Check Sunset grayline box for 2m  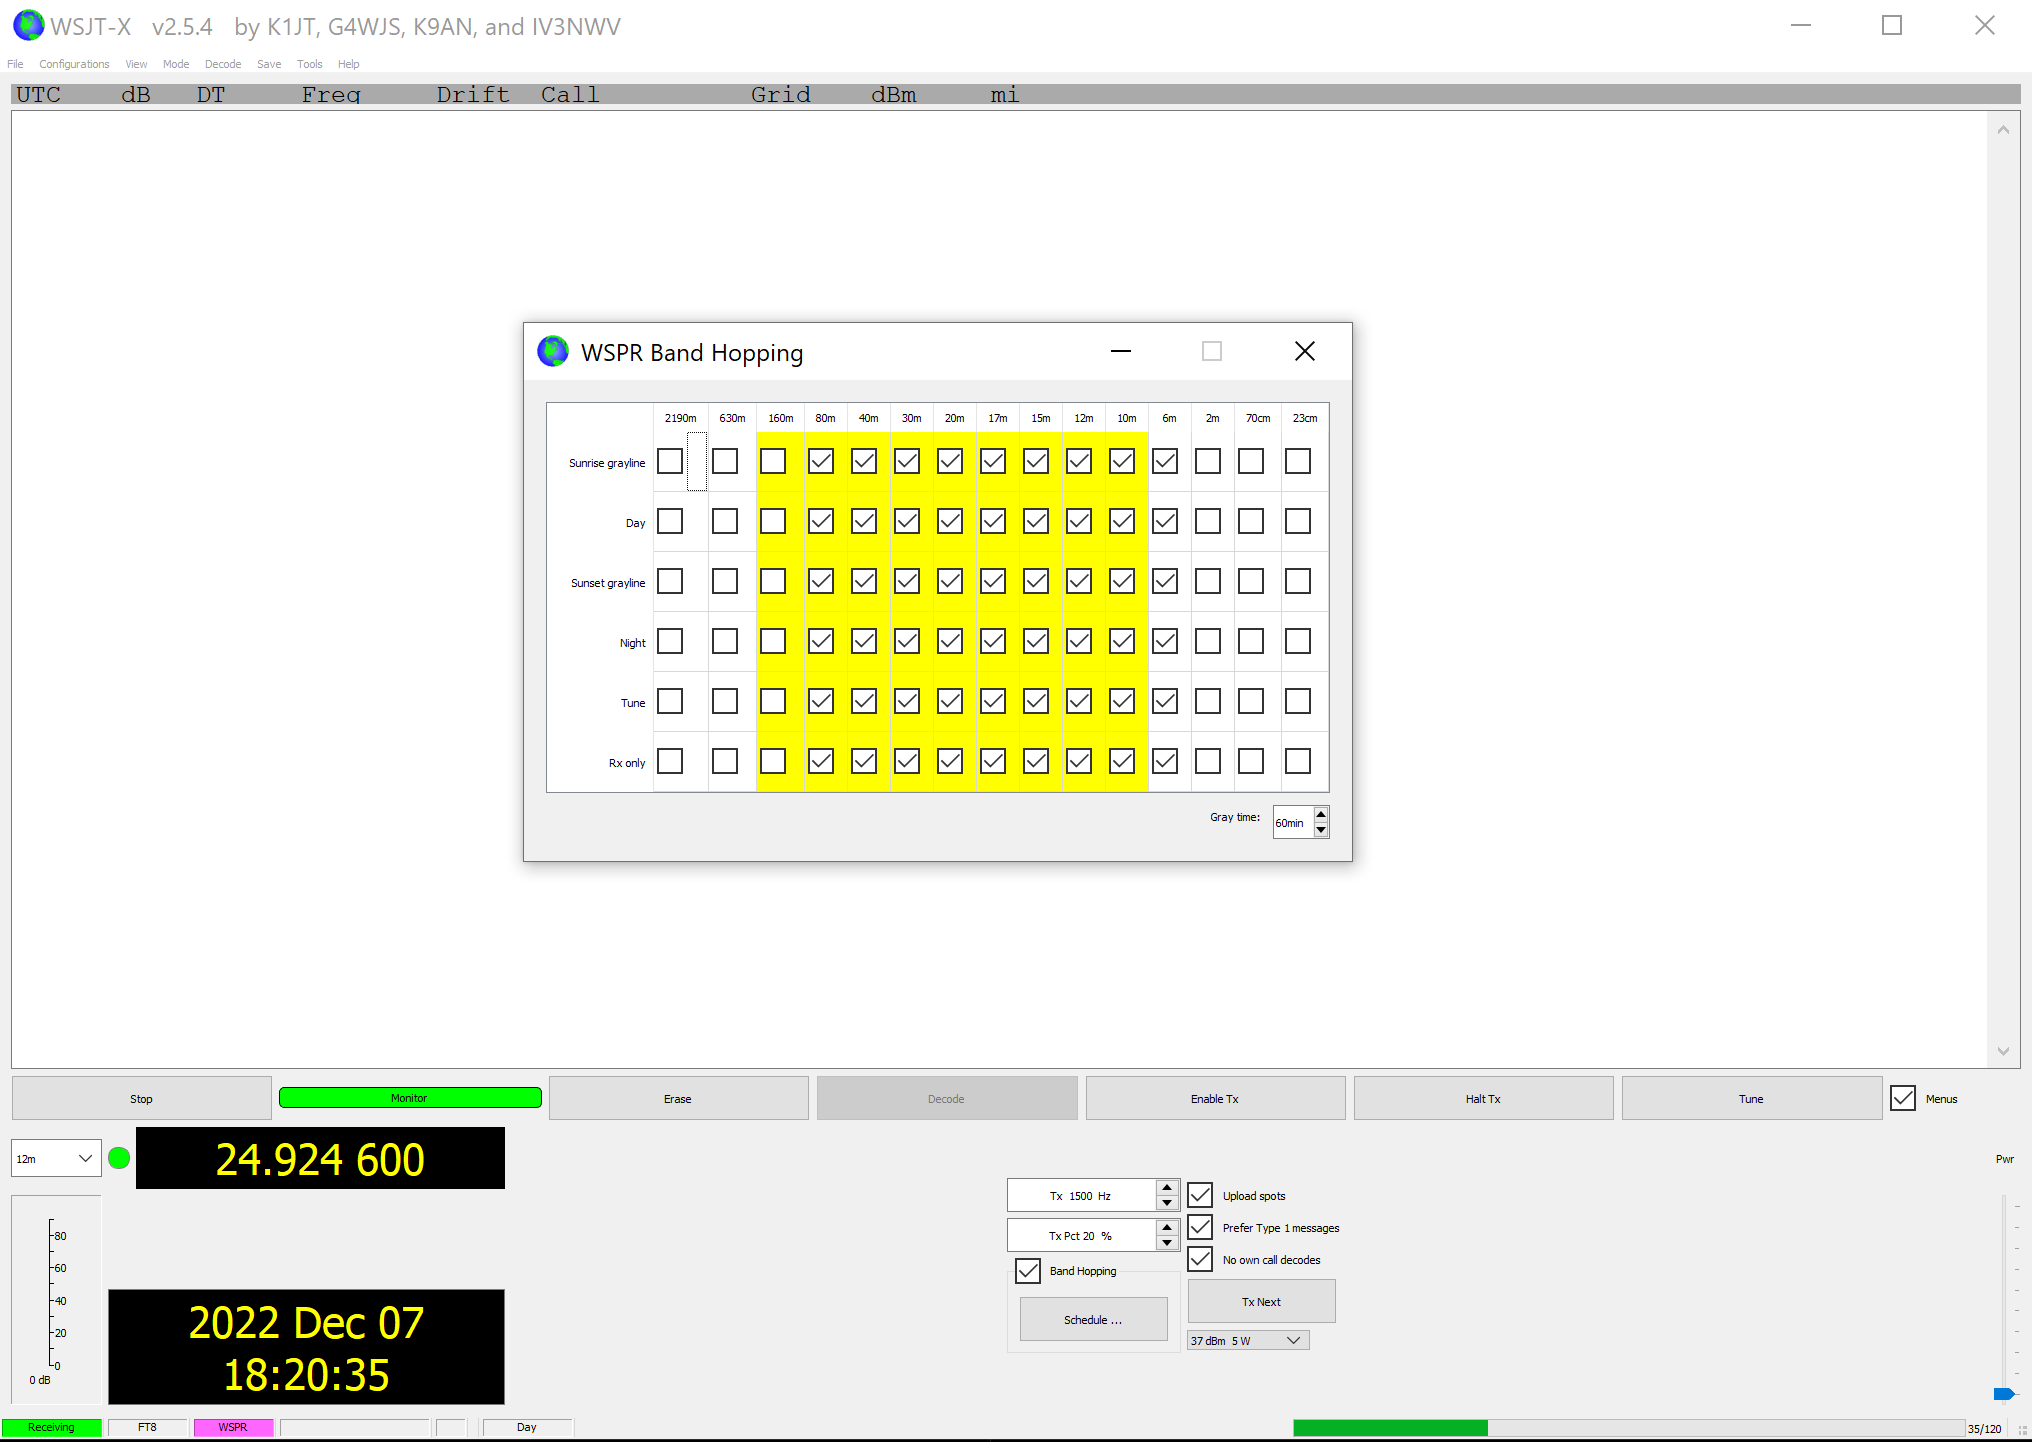[1208, 581]
